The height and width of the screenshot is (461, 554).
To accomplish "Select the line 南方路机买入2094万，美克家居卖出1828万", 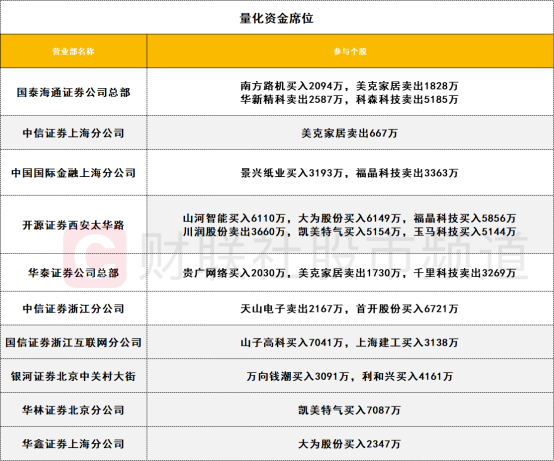I will tap(349, 86).
